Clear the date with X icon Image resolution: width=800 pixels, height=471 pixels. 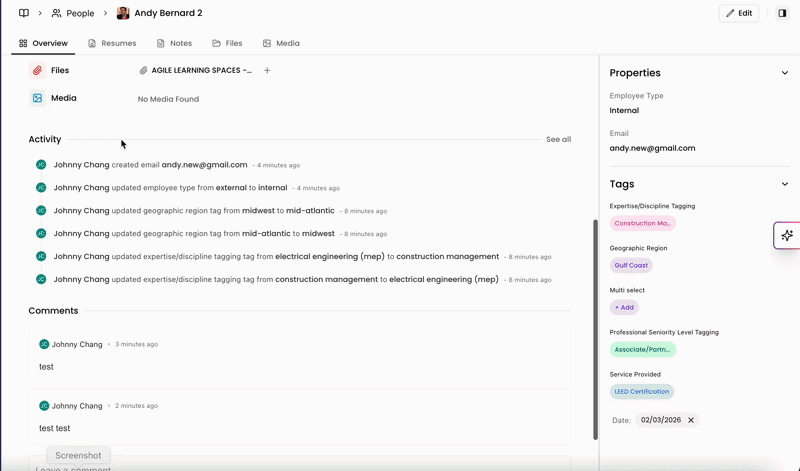[x=691, y=420]
